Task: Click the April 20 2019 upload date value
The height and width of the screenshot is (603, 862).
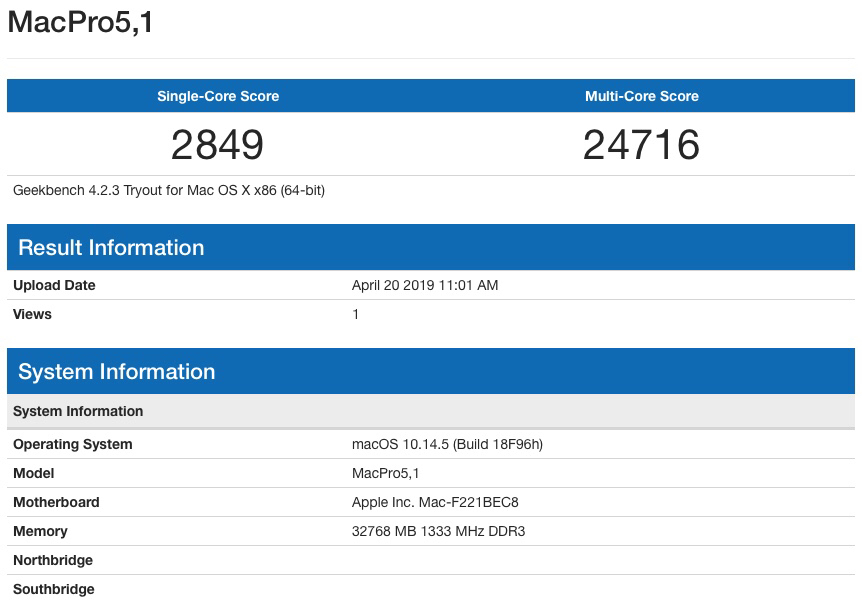Action: coord(425,285)
